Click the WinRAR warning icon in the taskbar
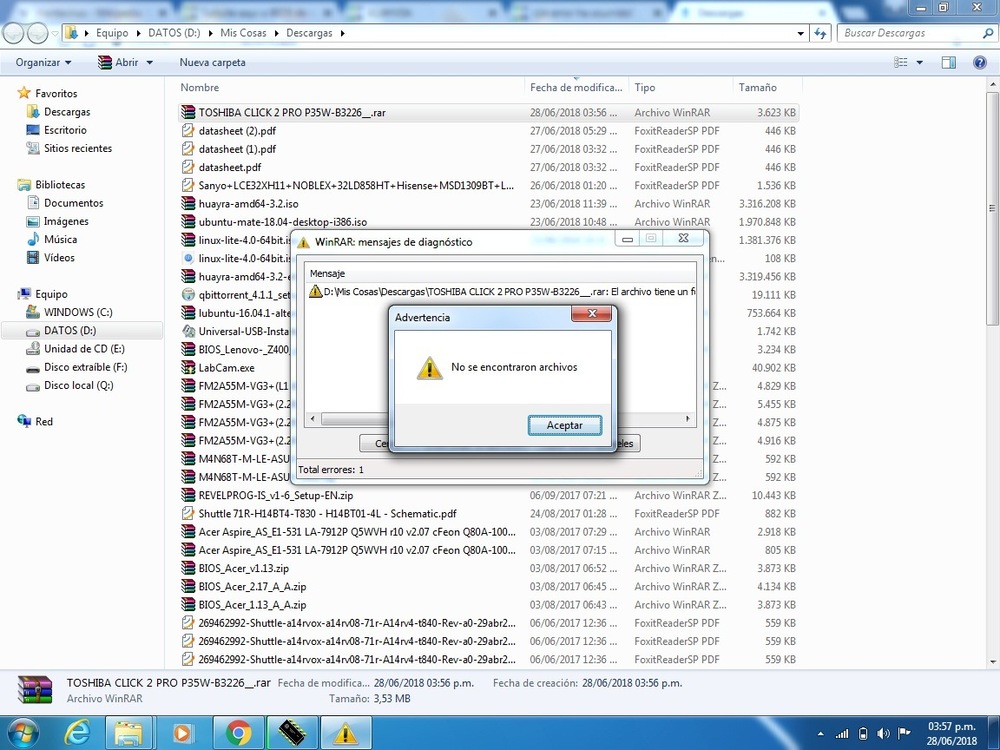This screenshot has height=750, width=1000. (344, 733)
